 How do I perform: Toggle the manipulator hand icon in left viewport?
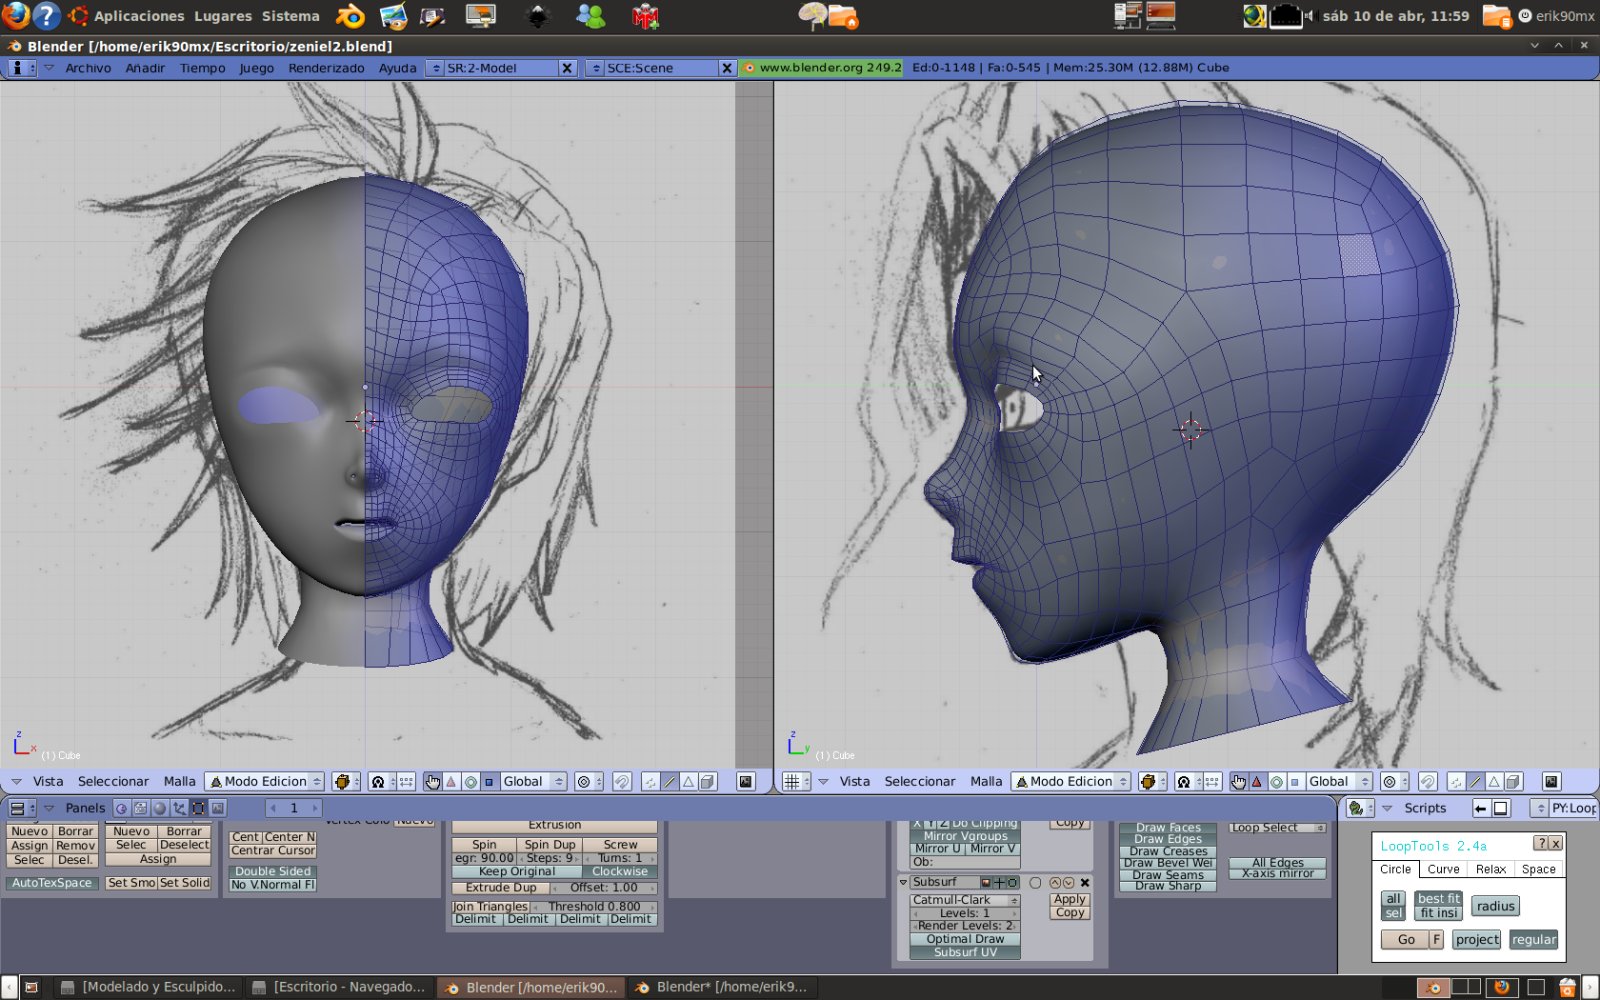[432, 782]
